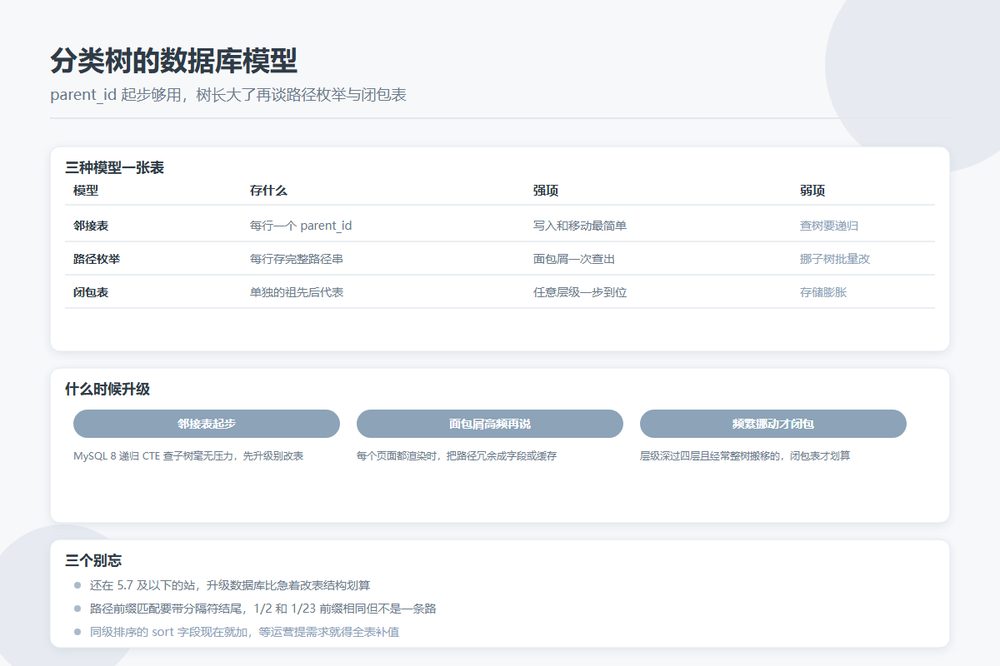The image size is (1000, 666).
Task: Click the cell 单独的祖先后代表
Action: (x=297, y=292)
